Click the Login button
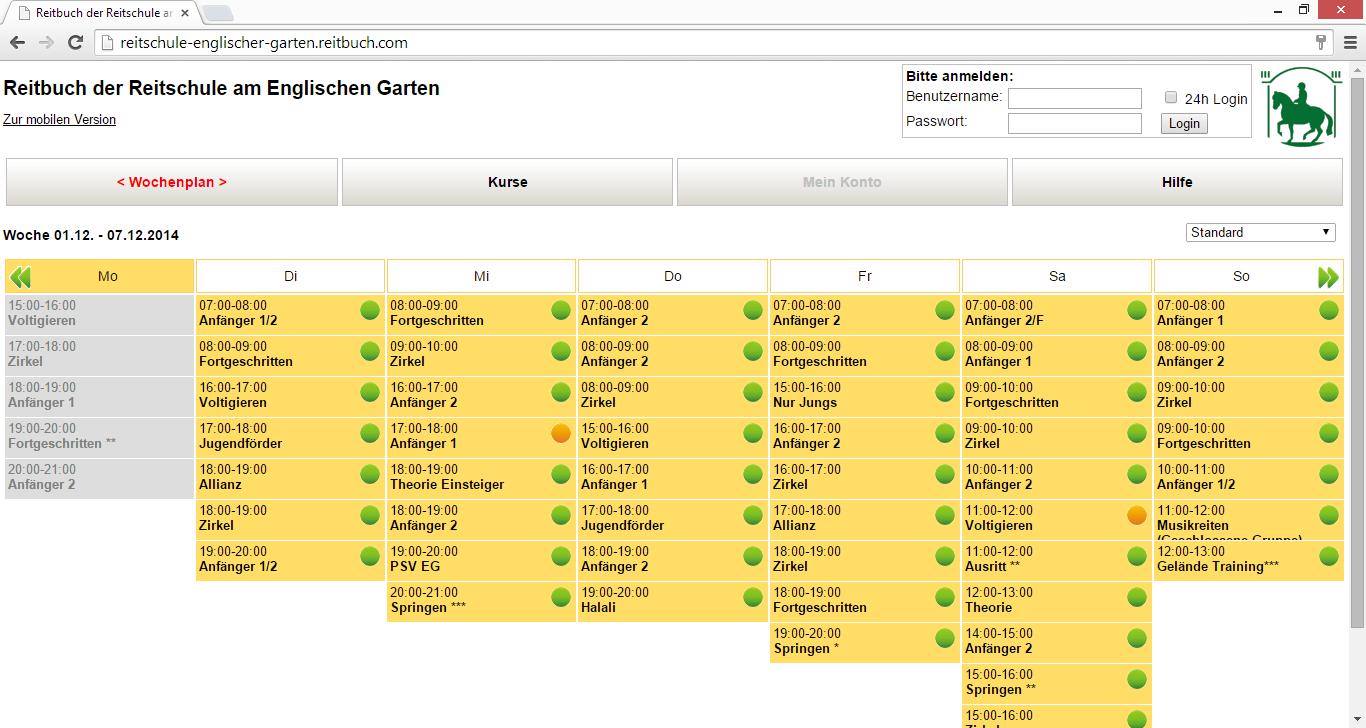 coord(1184,123)
